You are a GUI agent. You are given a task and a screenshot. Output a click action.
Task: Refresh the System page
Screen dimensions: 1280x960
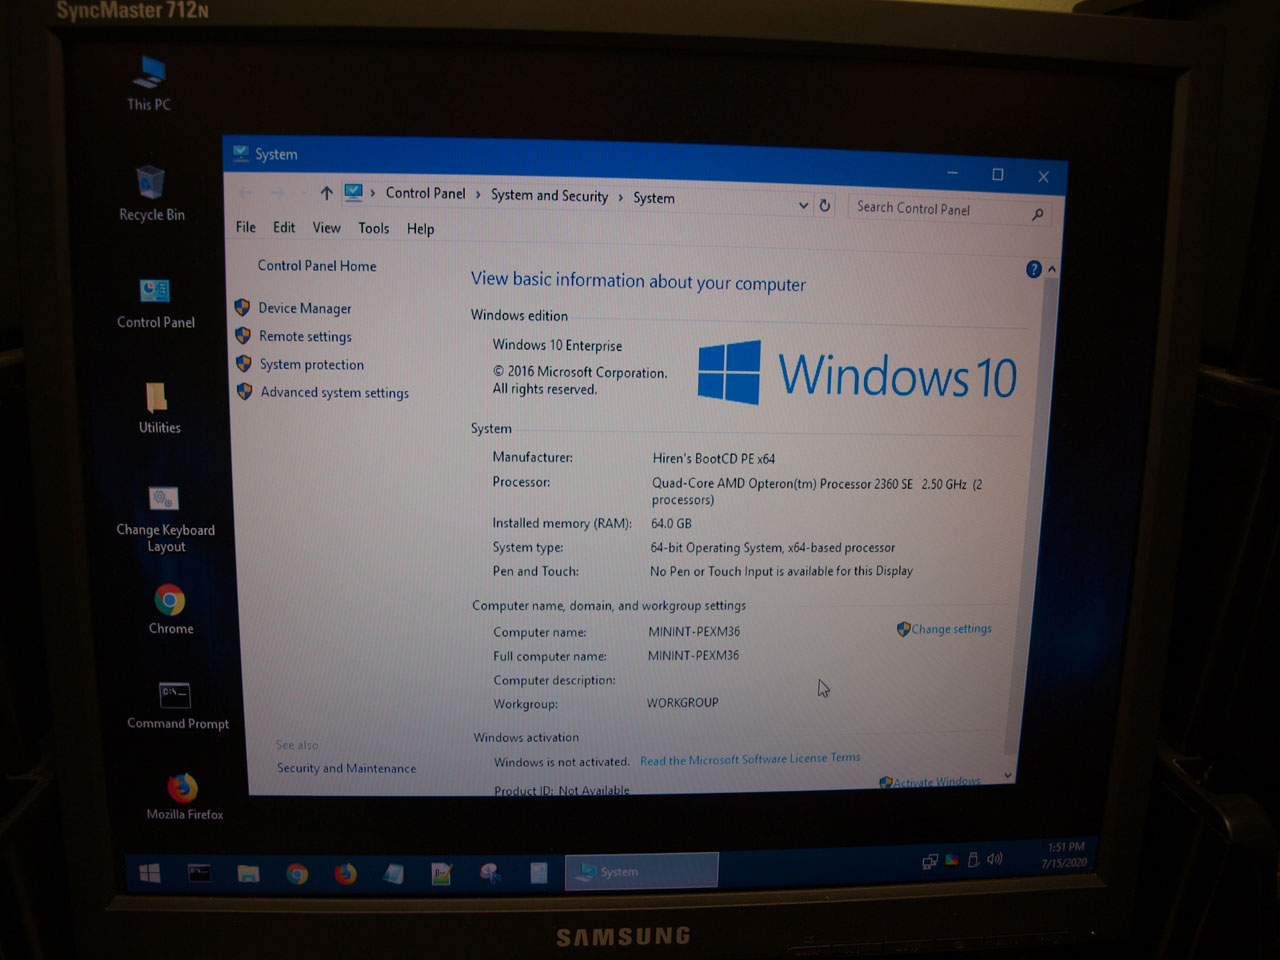pos(825,205)
